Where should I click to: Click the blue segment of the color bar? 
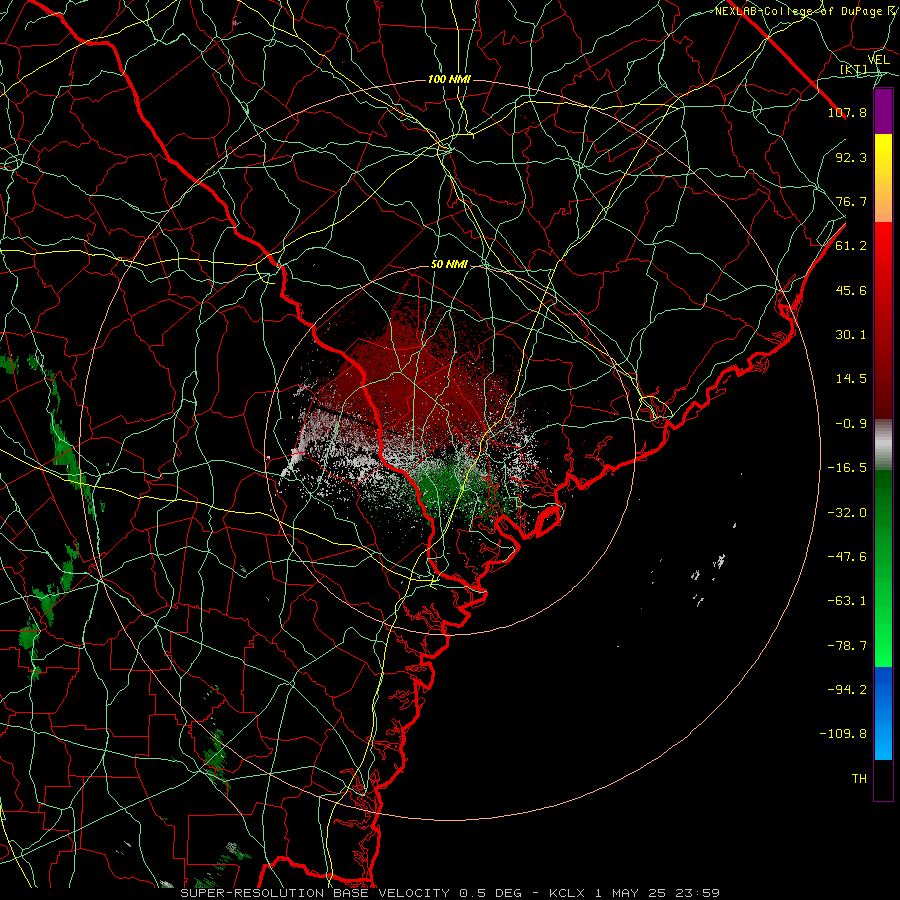883,713
